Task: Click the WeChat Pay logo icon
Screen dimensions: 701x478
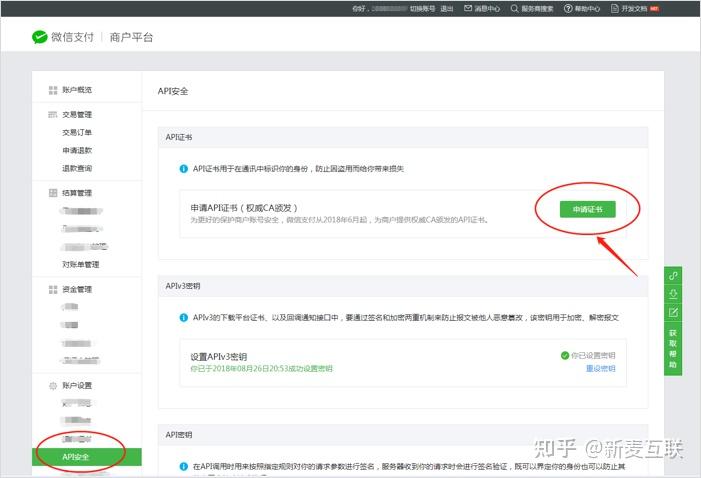Action: pyautogui.click(x=39, y=37)
